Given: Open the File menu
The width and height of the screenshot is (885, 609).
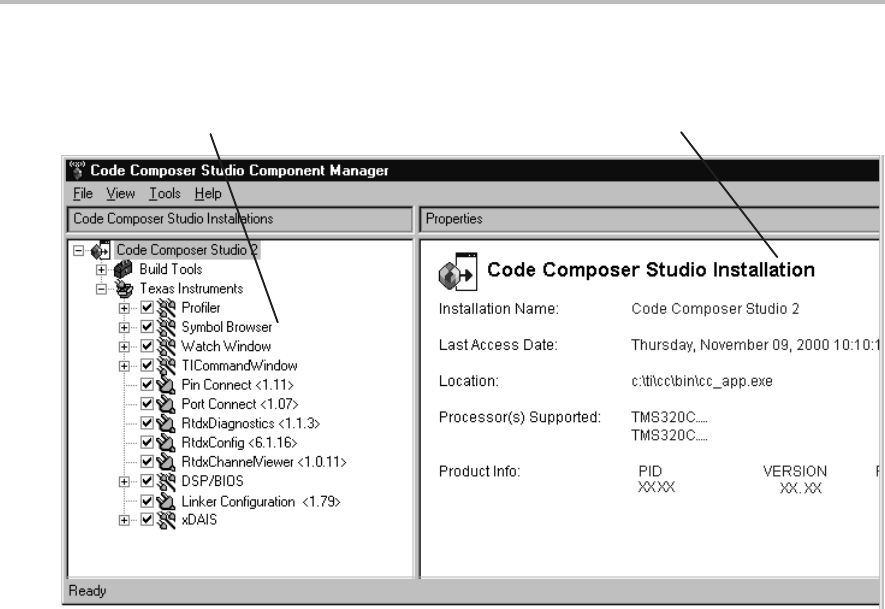Looking at the screenshot, I should click(82, 194).
